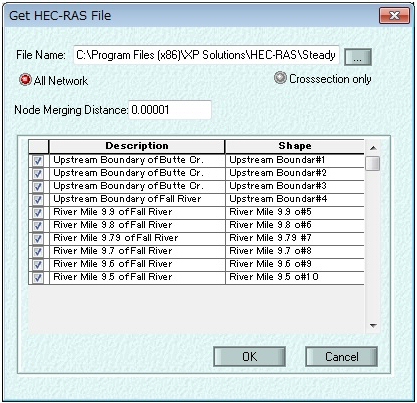Image resolution: width=417 pixels, height=403 pixels.
Task: Uncheck the Upstream Boundar#1 row checkbox
Action: coord(38,161)
